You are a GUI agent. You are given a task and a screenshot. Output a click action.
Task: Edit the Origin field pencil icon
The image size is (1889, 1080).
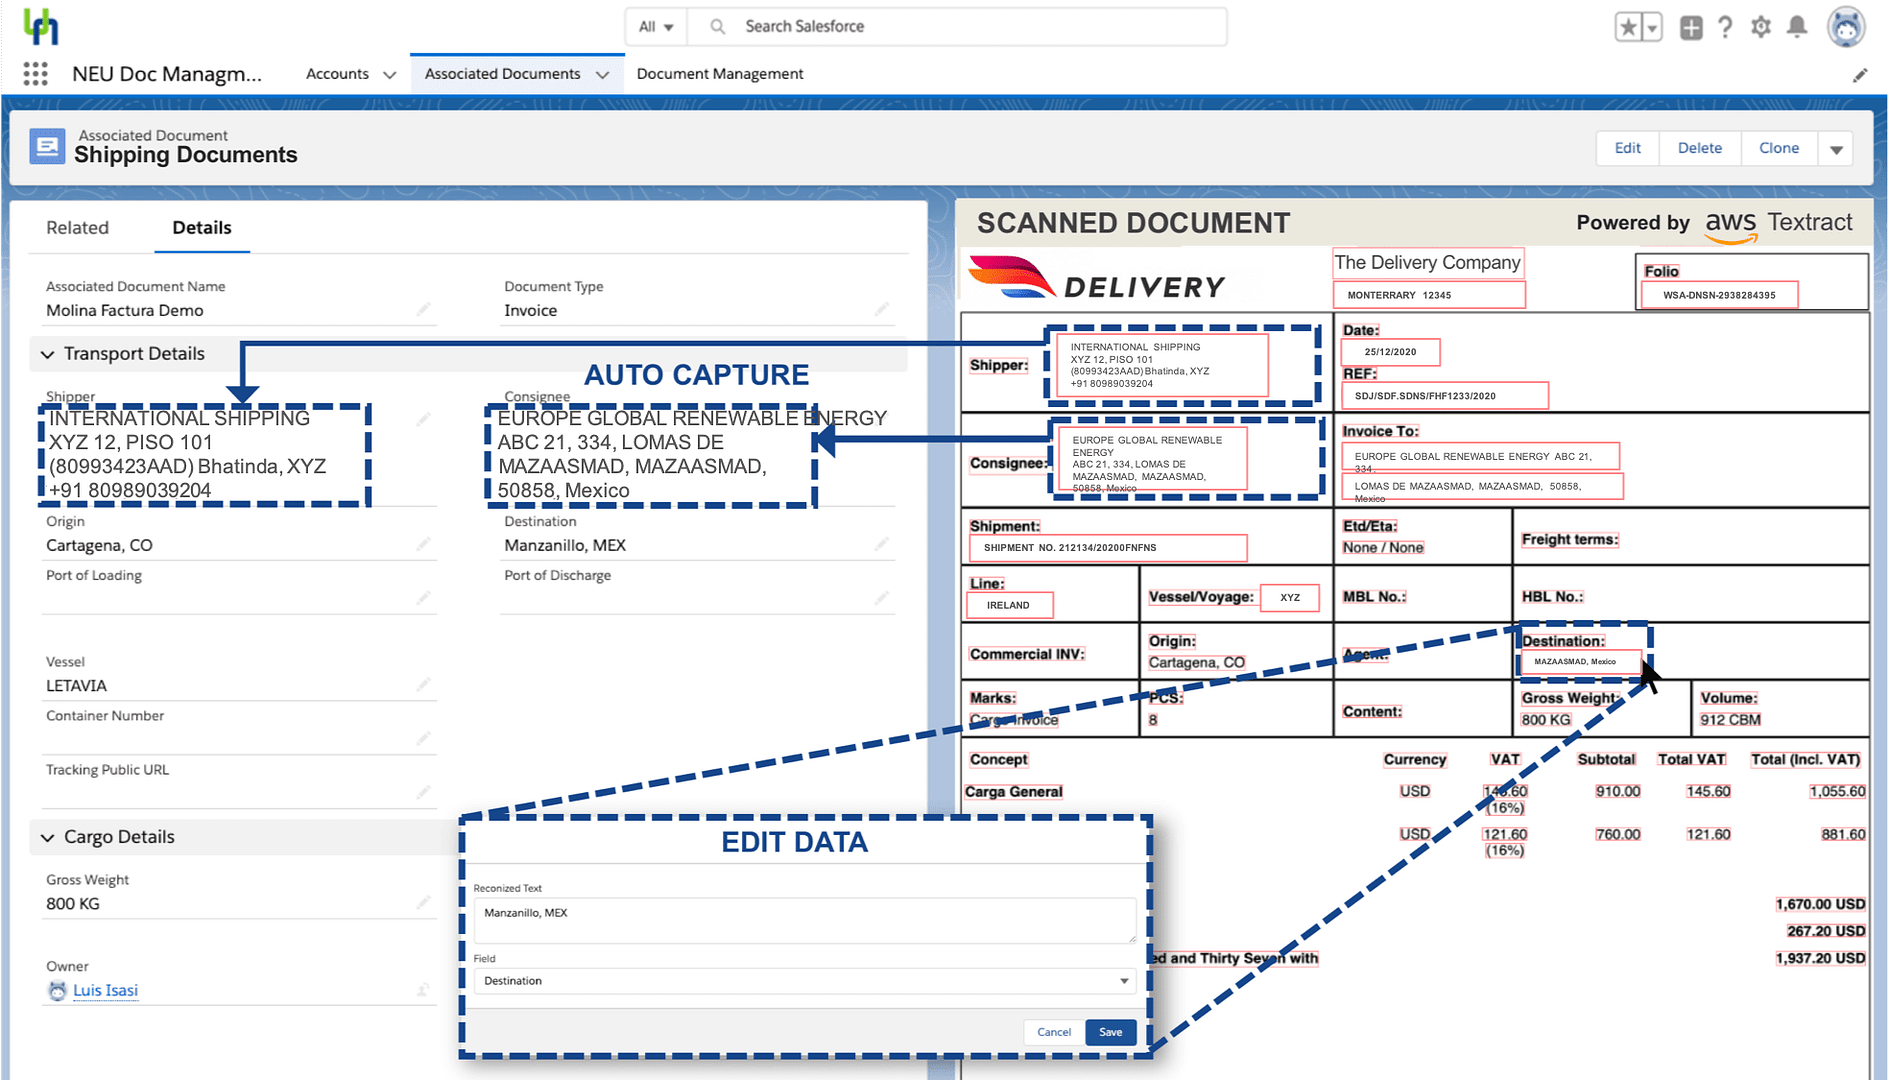424,544
